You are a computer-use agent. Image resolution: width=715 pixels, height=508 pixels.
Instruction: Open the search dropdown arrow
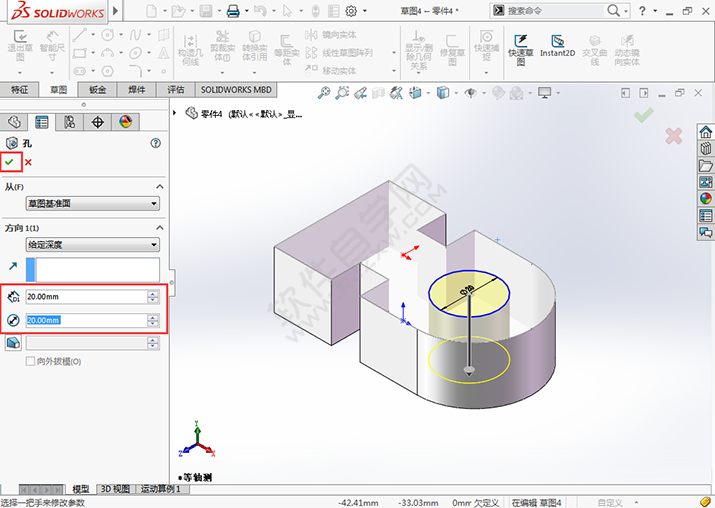pyautogui.click(x=626, y=11)
